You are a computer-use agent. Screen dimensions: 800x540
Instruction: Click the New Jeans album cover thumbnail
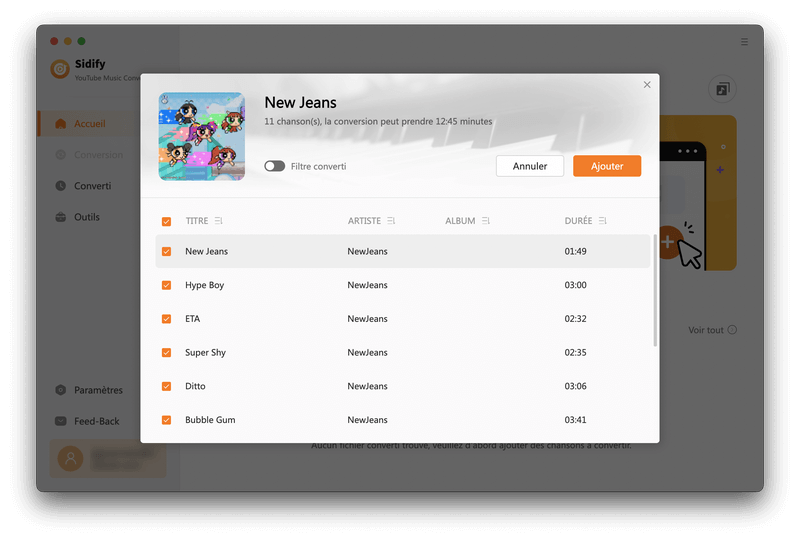[x=202, y=136]
